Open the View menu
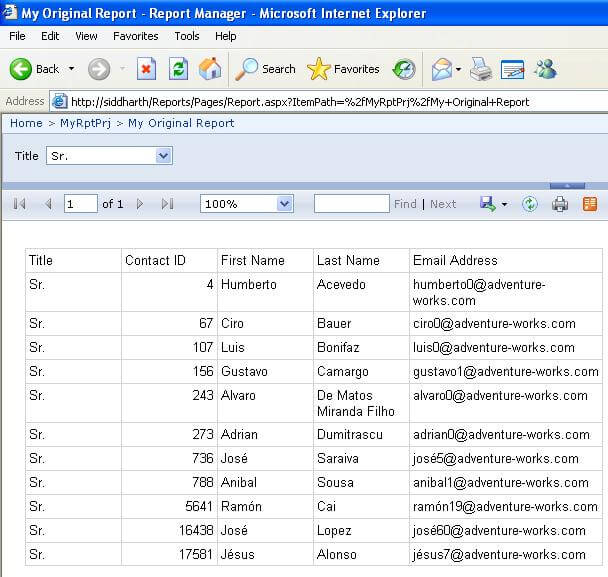 pyautogui.click(x=86, y=36)
